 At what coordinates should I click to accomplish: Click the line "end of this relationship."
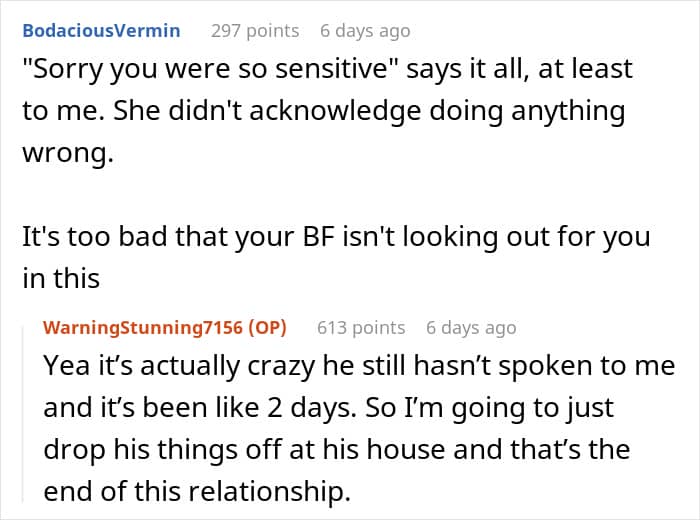tap(197, 491)
